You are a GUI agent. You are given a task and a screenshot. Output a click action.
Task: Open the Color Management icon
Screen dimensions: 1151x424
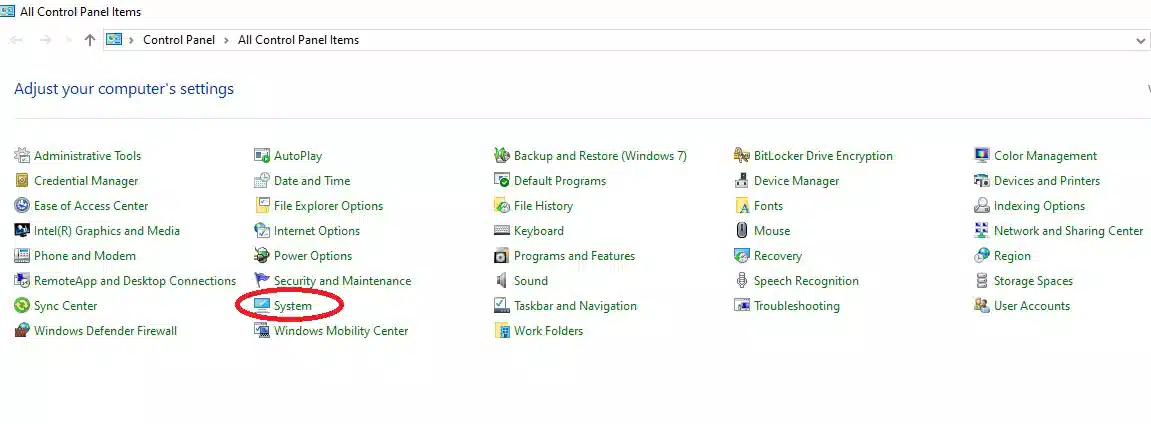click(982, 156)
